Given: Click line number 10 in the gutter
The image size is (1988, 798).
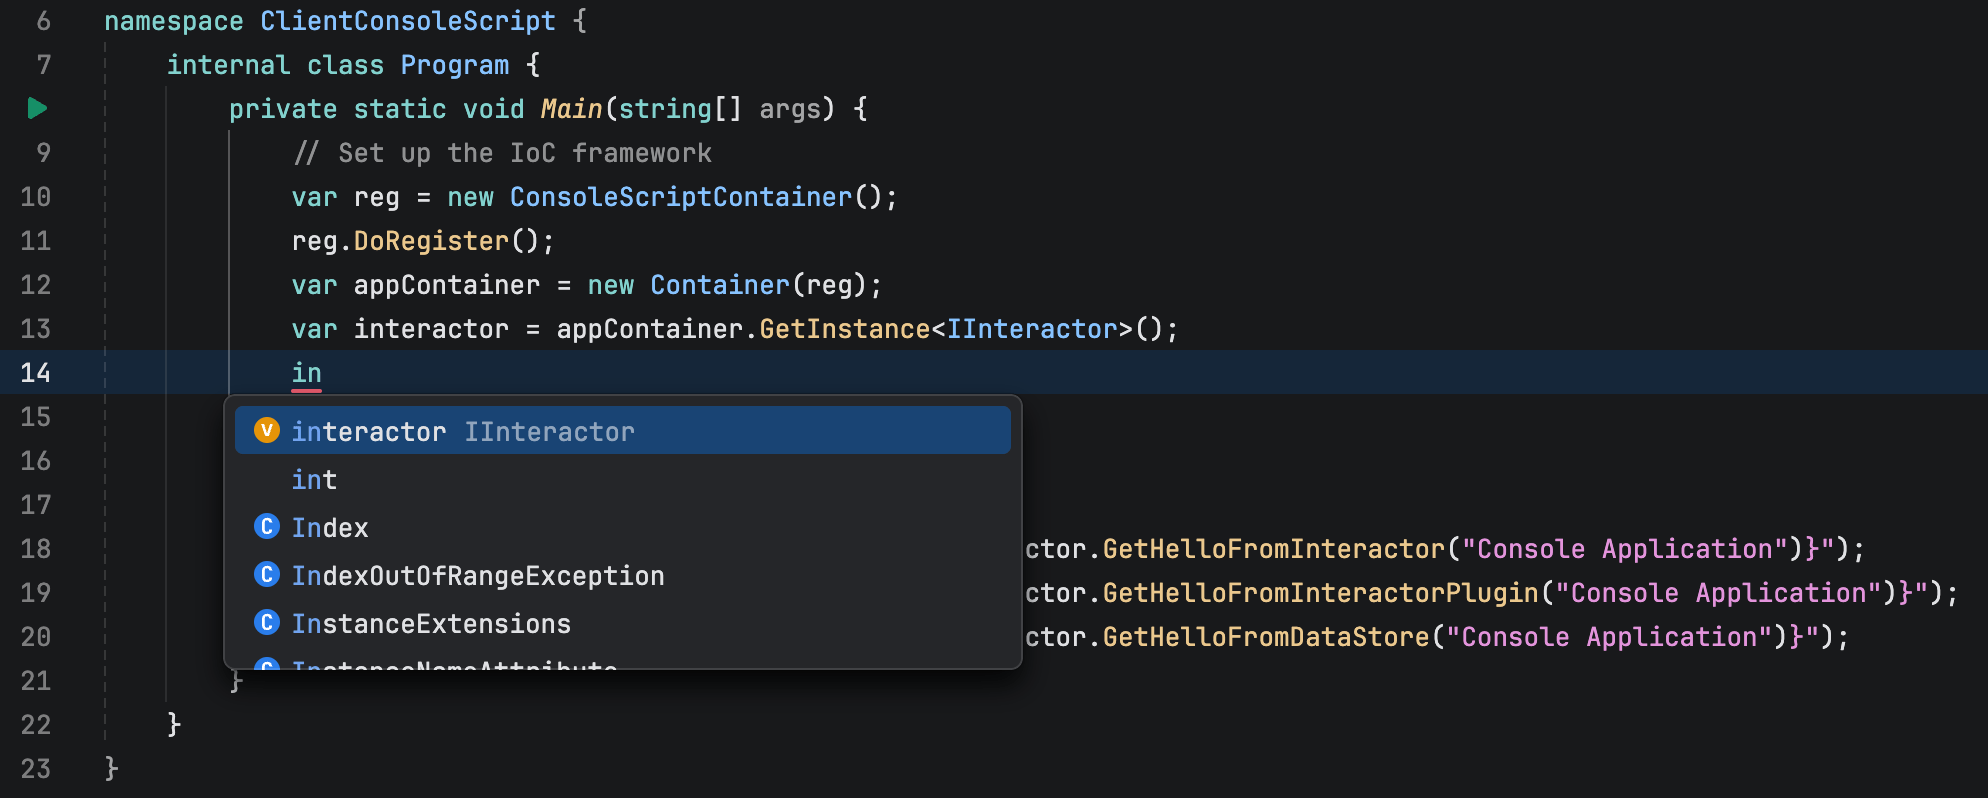Looking at the screenshot, I should click(x=36, y=197).
